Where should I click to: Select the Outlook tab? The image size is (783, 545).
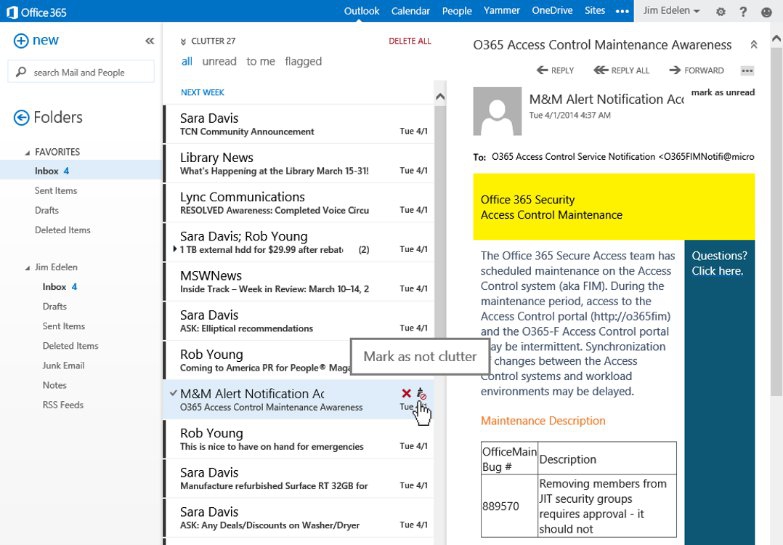point(362,11)
